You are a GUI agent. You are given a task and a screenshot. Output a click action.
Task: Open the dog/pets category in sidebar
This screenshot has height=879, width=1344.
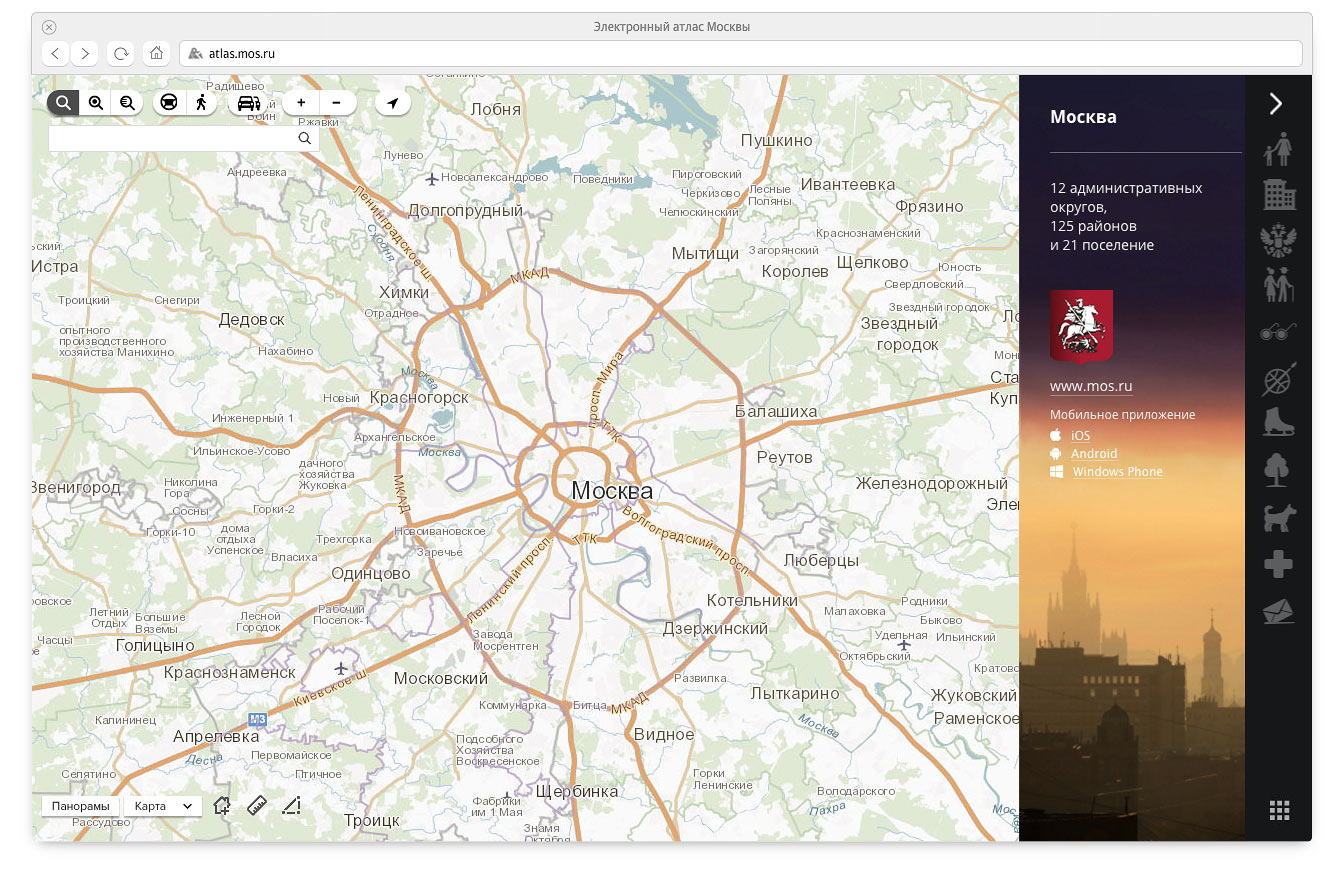pos(1278,518)
